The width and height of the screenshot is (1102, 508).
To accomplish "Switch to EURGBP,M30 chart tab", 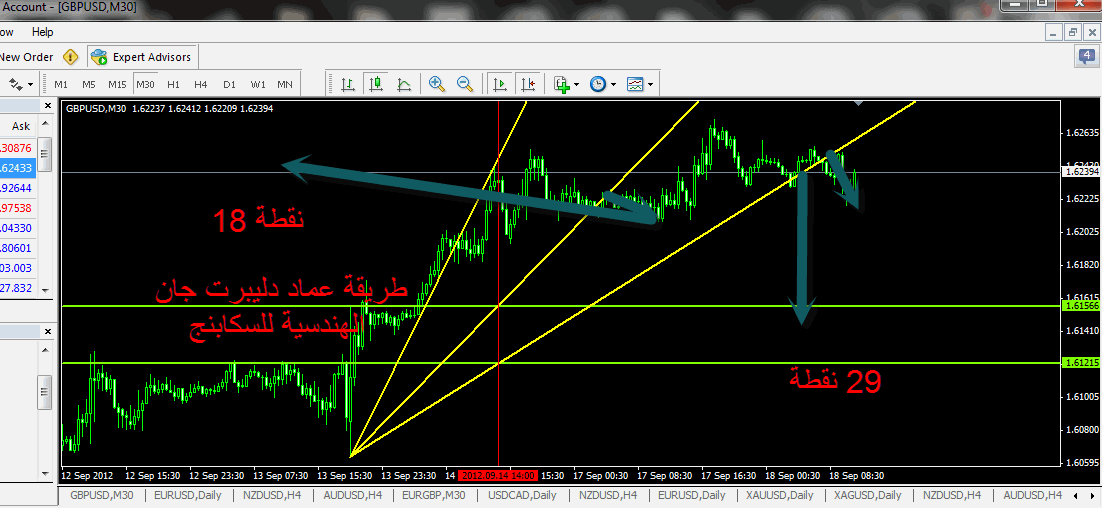I will [434, 495].
